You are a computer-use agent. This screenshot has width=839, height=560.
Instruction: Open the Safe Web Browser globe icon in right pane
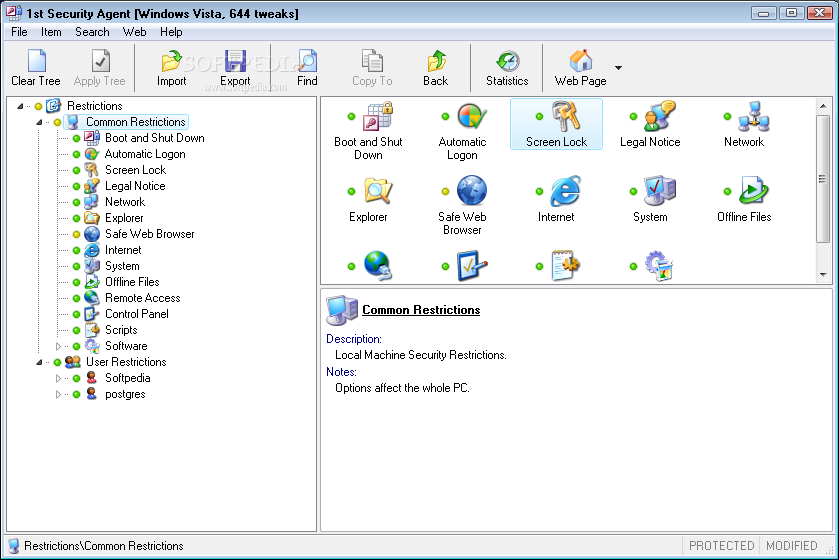coord(472,190)
